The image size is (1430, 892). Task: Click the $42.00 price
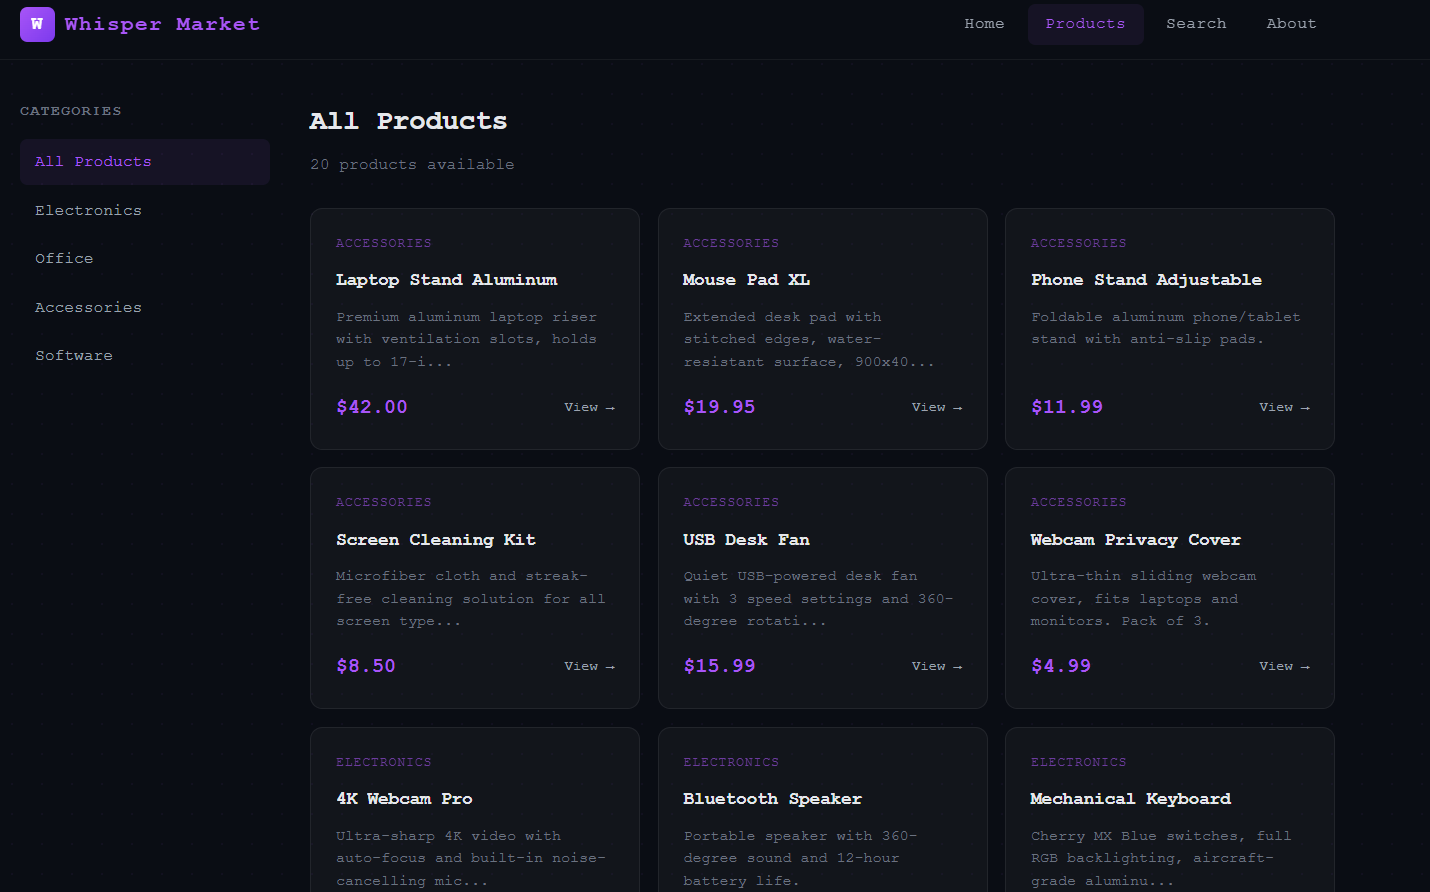[372, 407]
